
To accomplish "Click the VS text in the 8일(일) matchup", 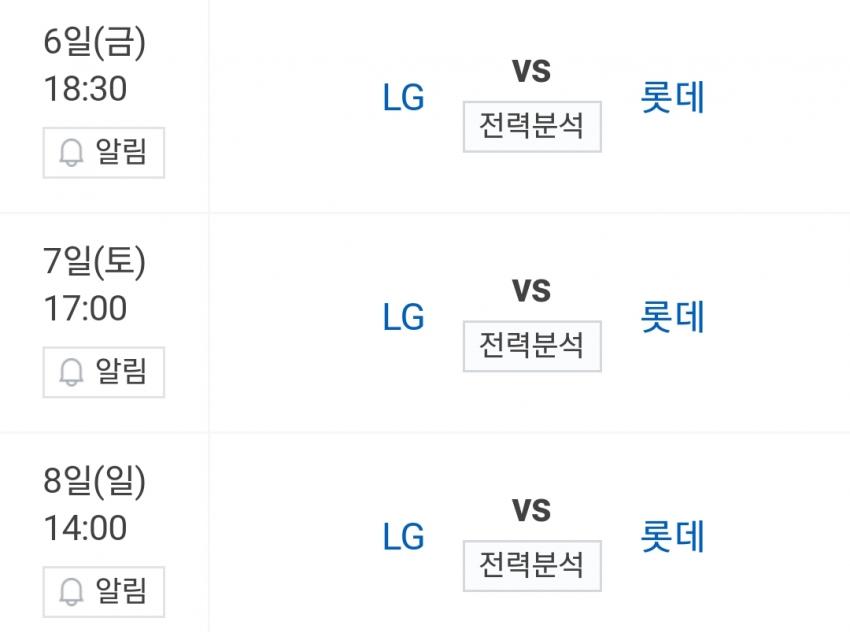I will (532, 510).
